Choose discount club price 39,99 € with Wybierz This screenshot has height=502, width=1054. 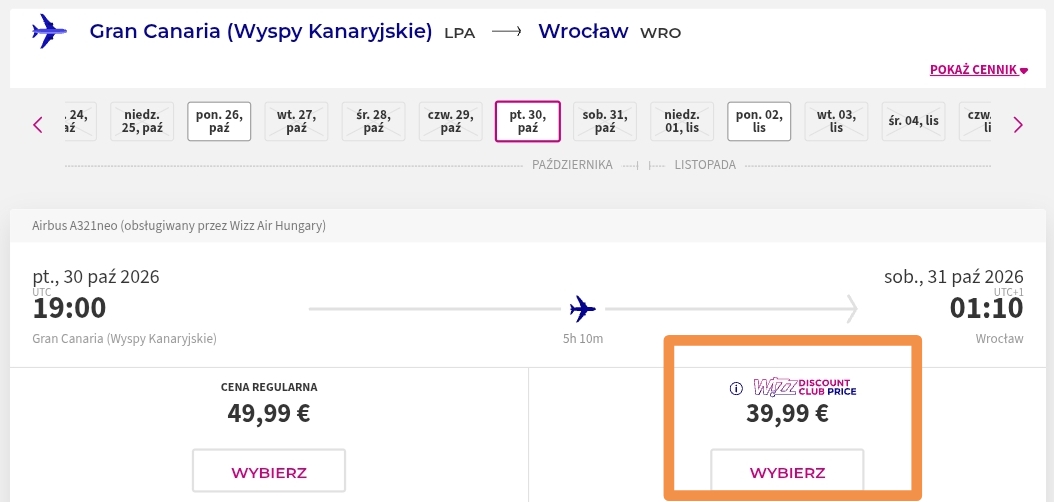[787, 472]
